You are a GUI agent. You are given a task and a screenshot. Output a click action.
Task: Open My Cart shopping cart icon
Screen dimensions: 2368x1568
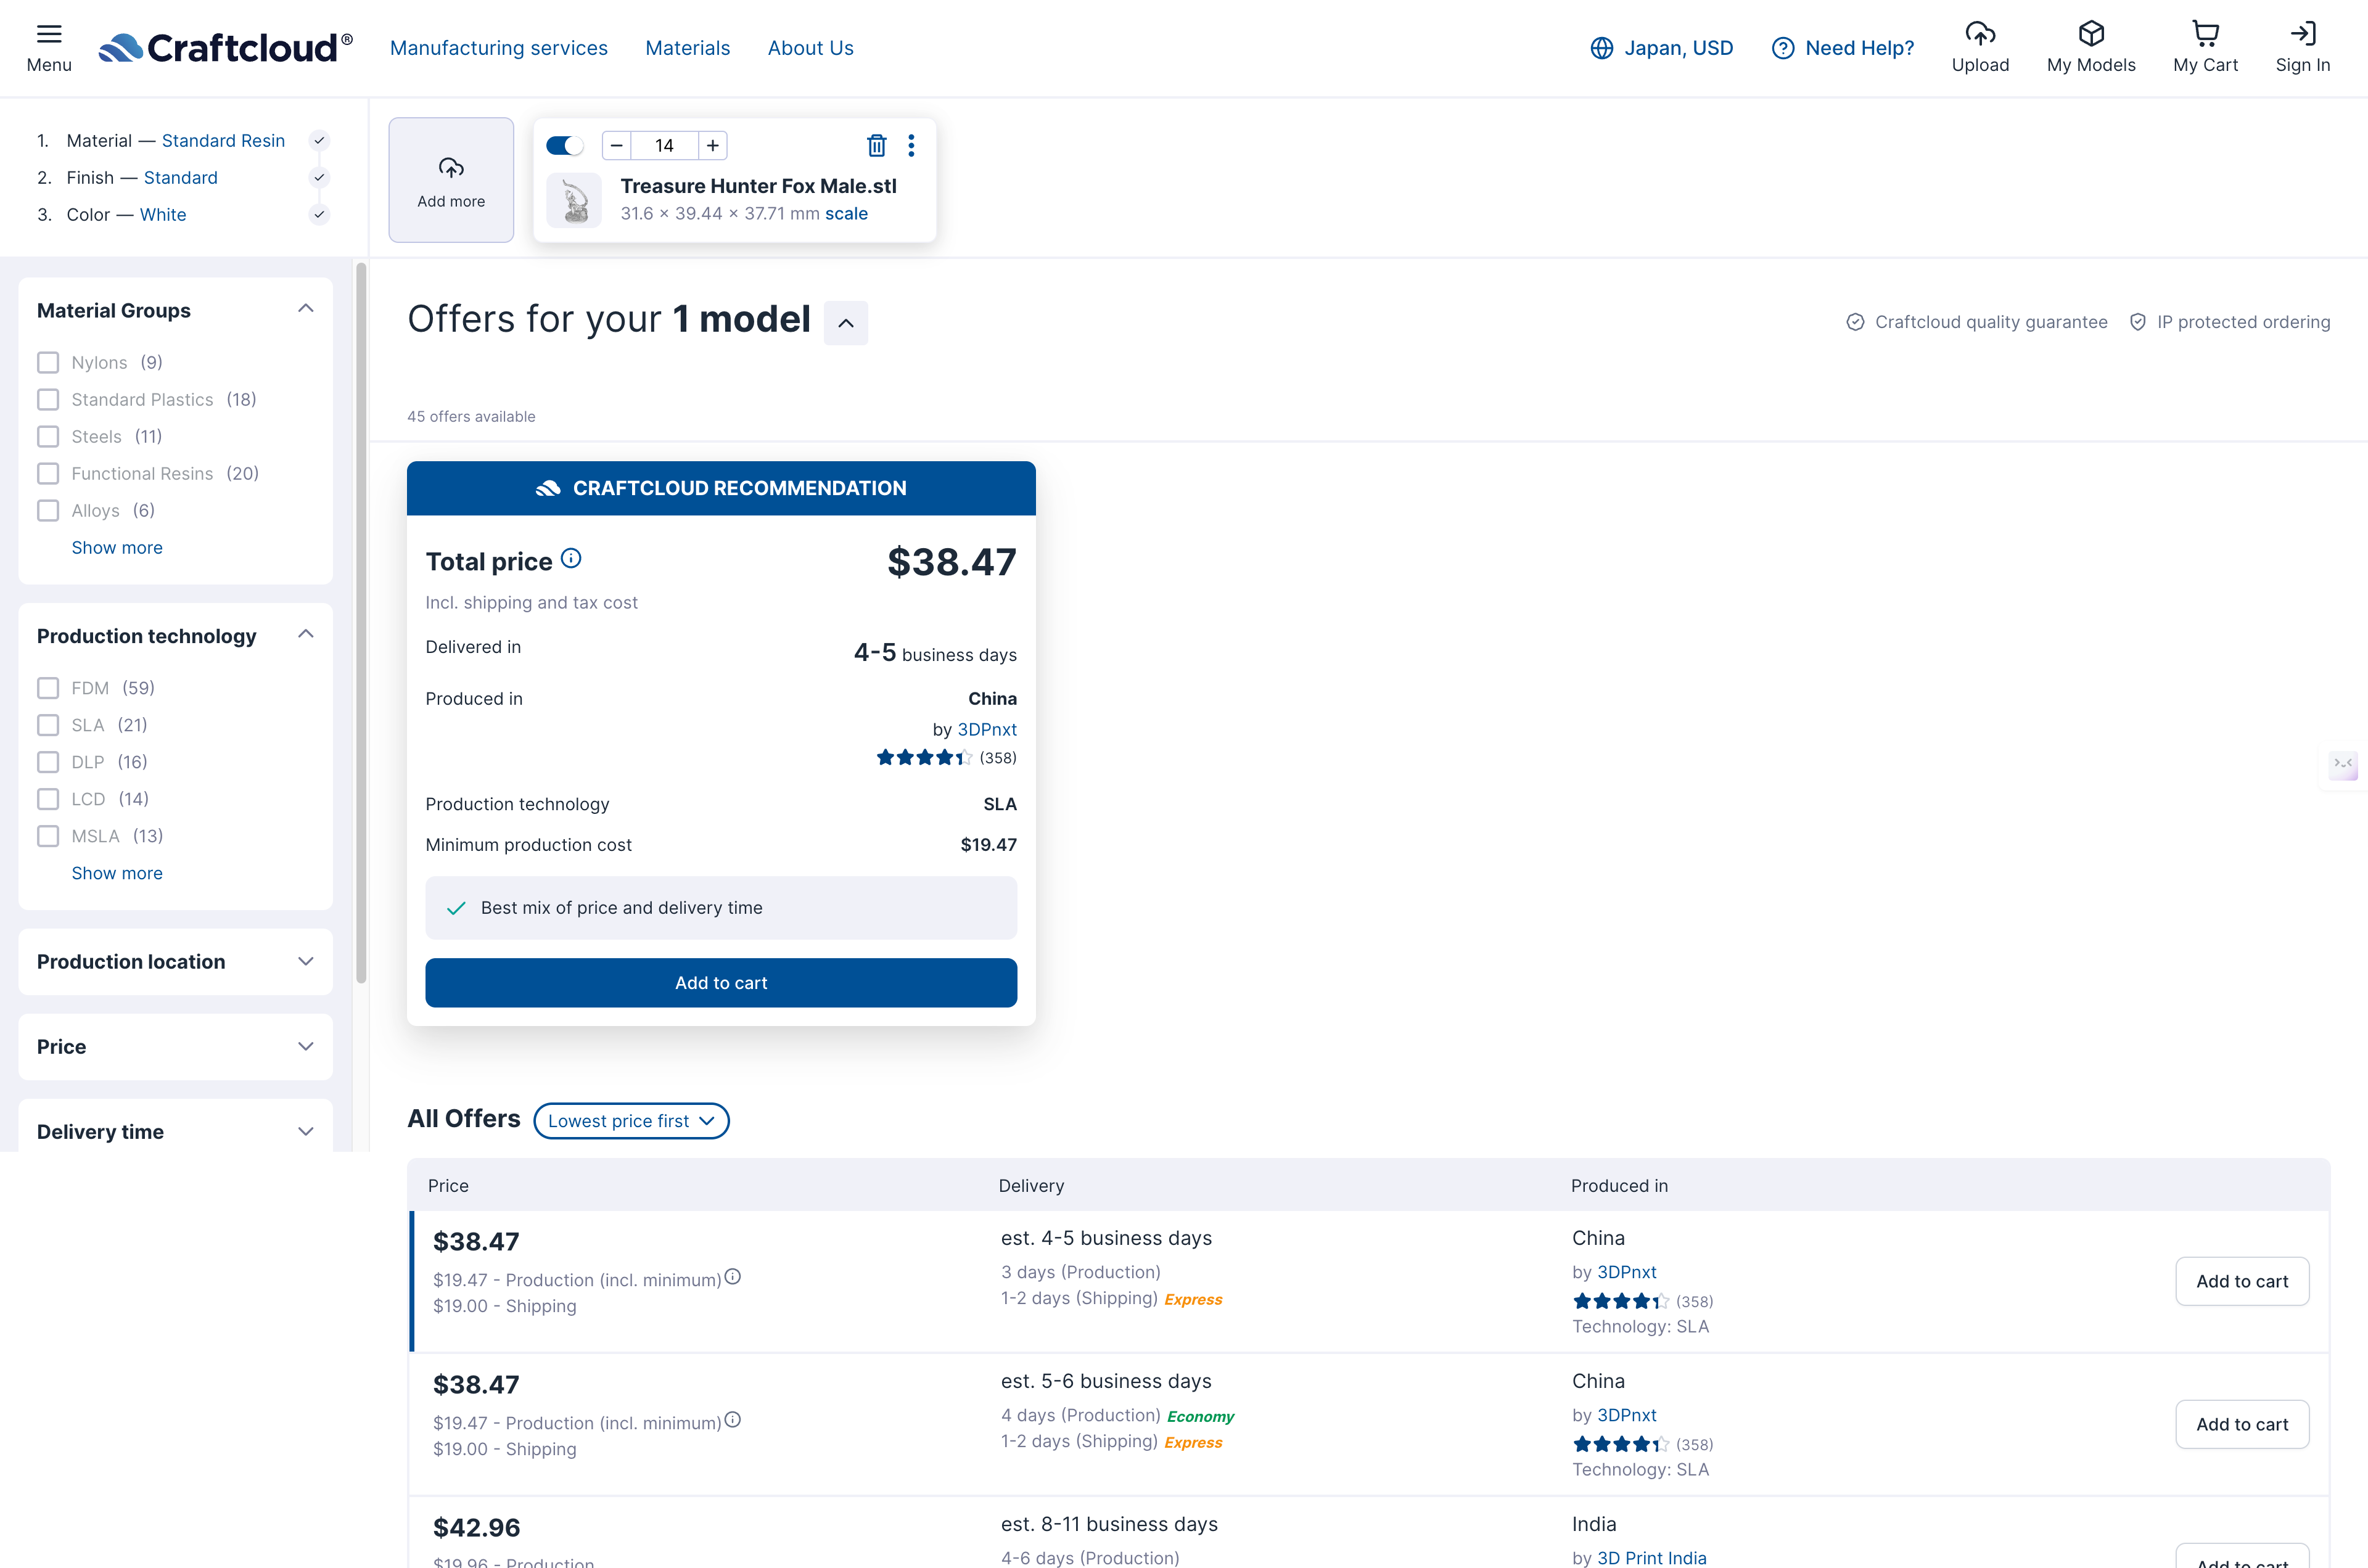tap(2204, 35)
